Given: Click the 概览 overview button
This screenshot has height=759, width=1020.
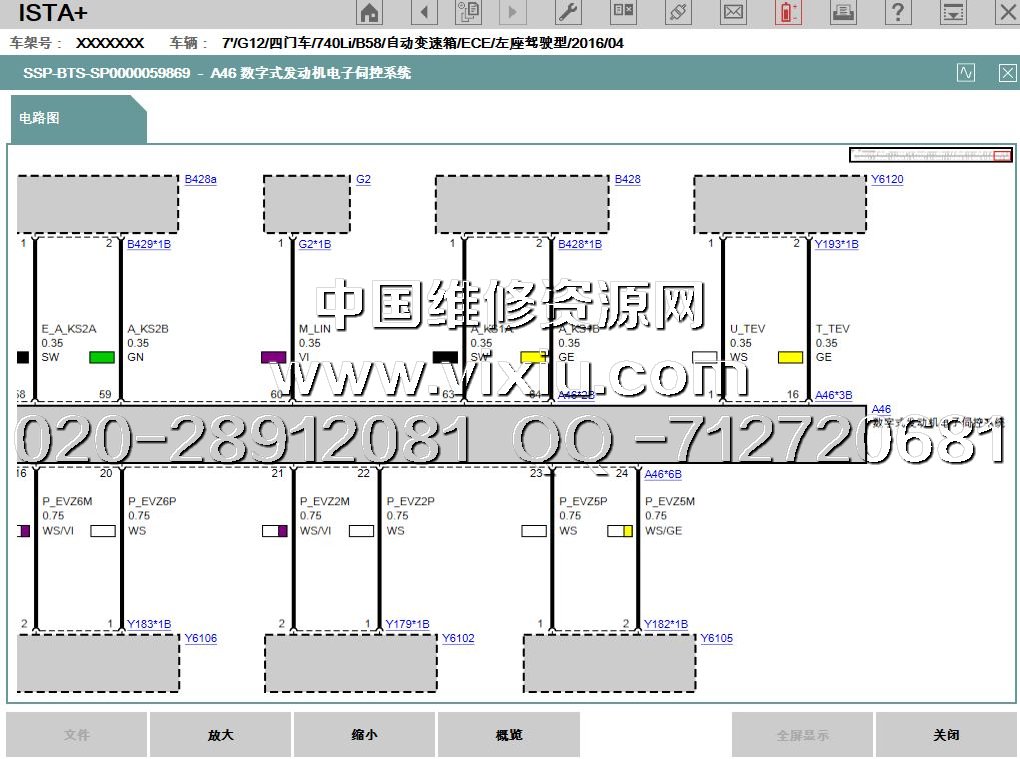Looking at the screenshot, I should pos(509,735).
